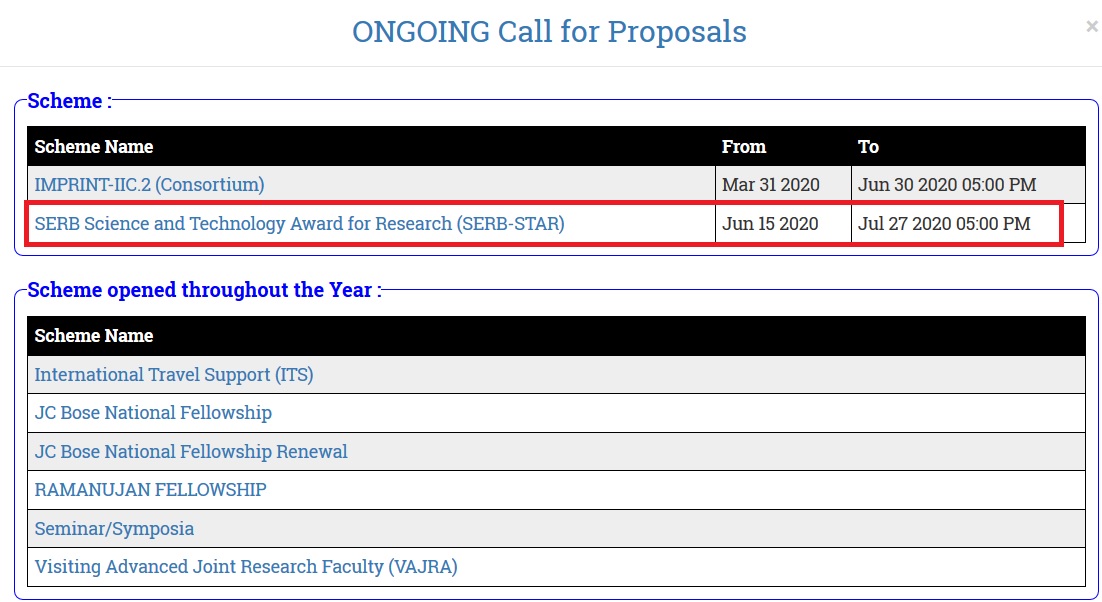1102x602 pixels.
Task: Select the Jun 15 2020 start date cell
Action: pyautogui.click(x=783, y=223)
